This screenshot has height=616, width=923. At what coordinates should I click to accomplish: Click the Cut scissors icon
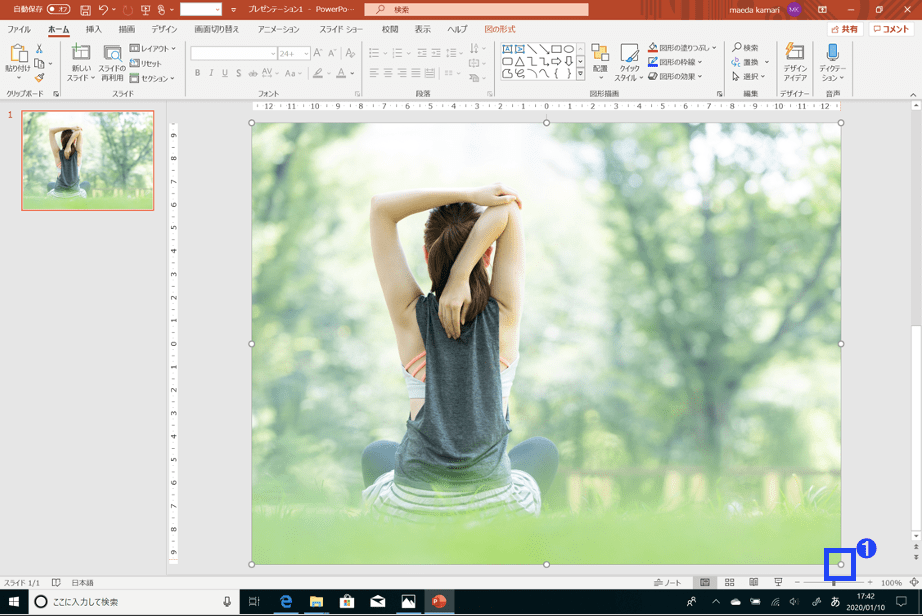click(39, 49)
